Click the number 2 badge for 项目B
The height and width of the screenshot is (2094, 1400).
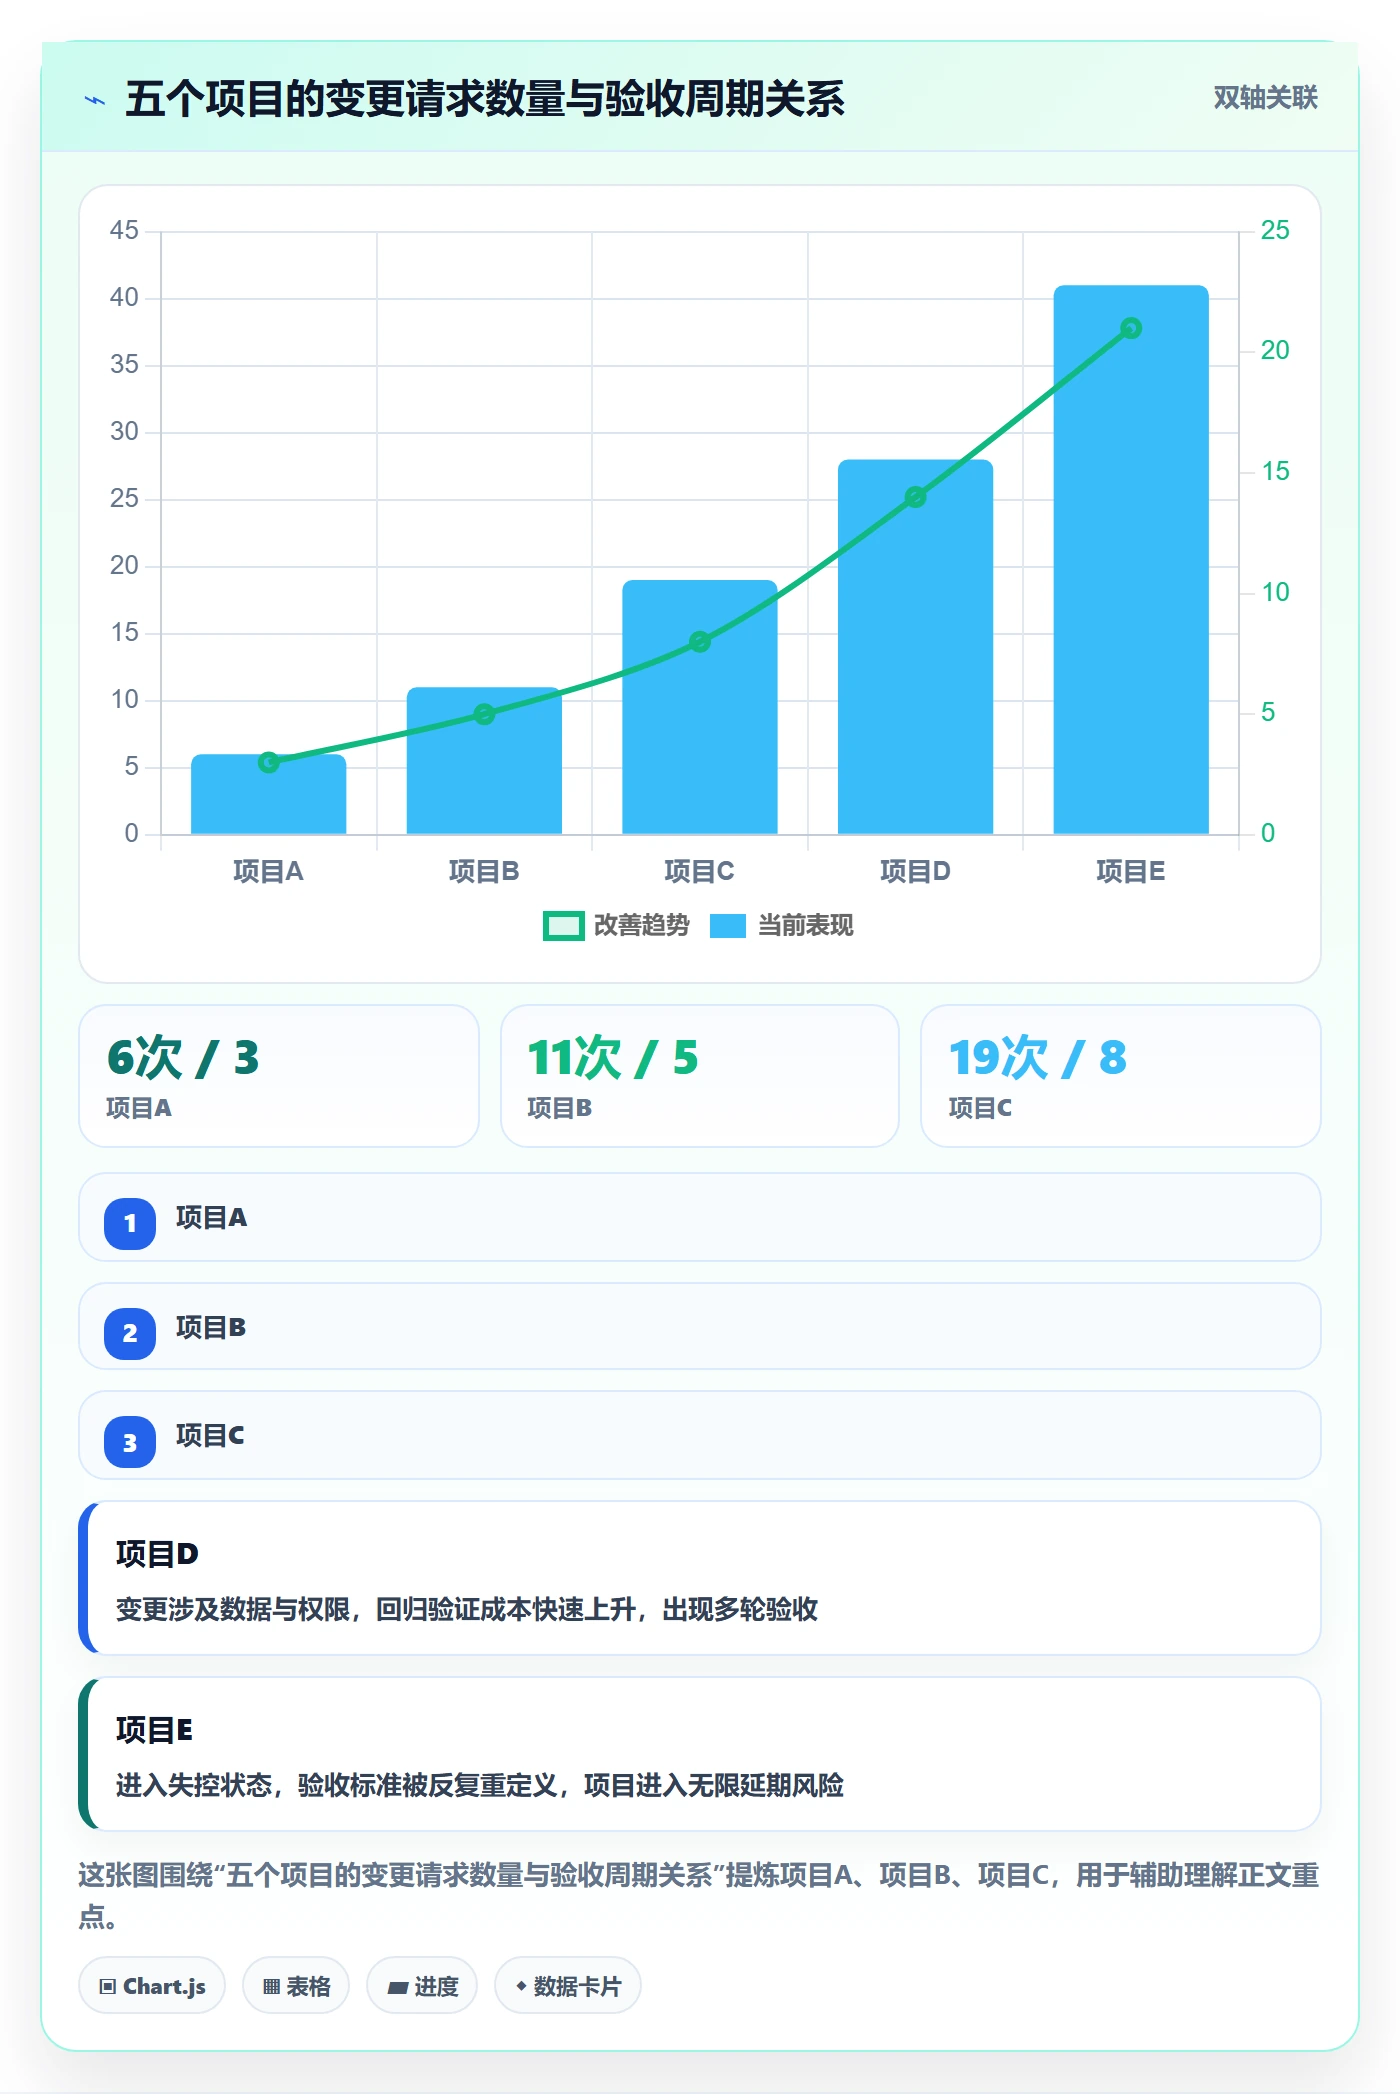(x=130, y=1333)
